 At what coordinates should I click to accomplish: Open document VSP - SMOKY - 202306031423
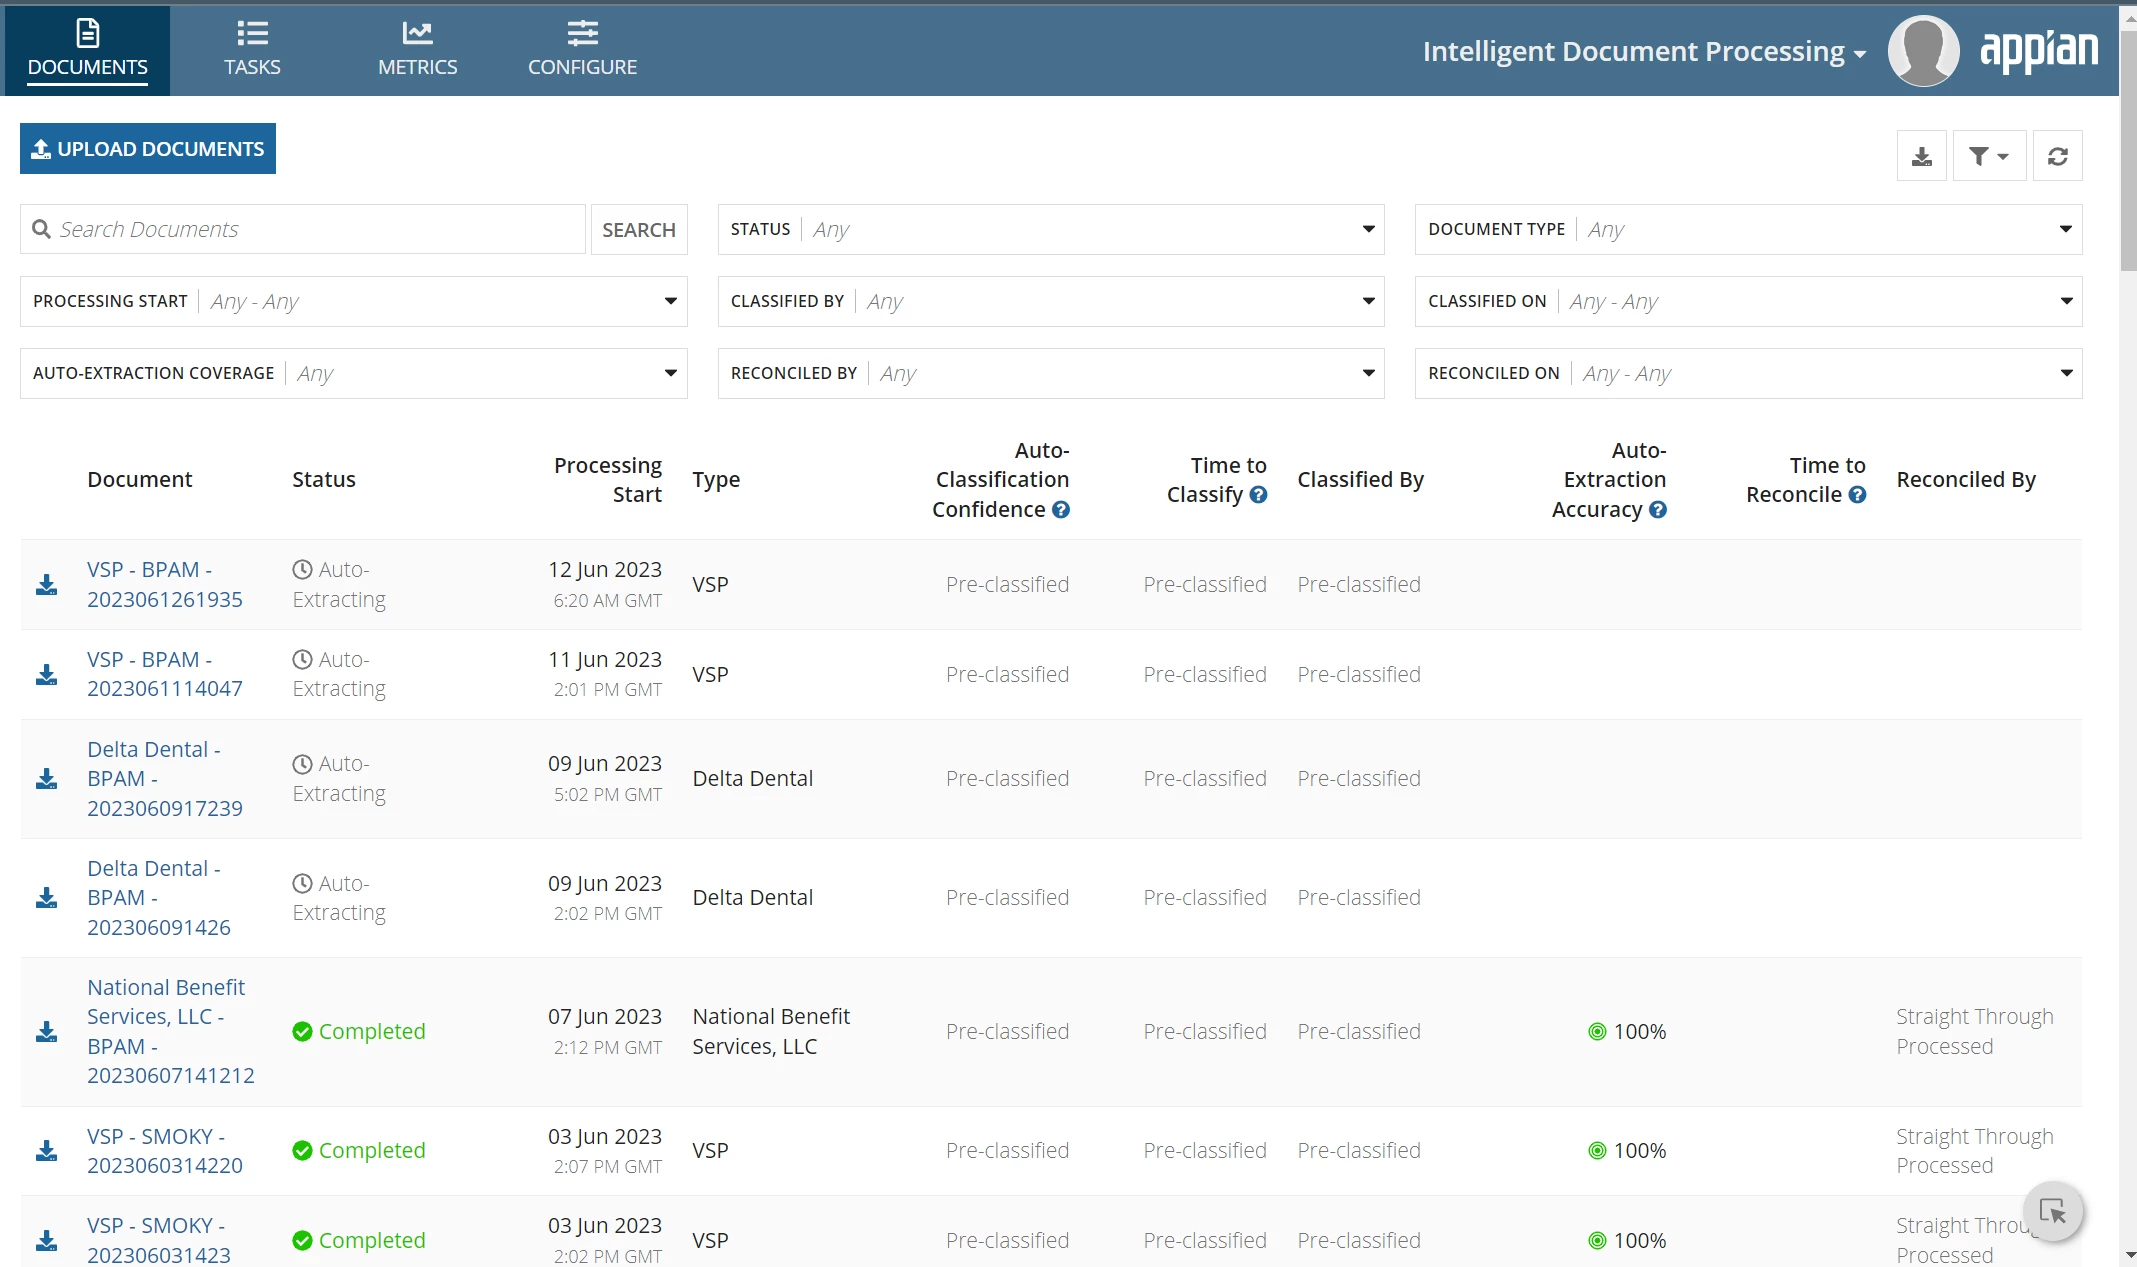(159, 1241)
